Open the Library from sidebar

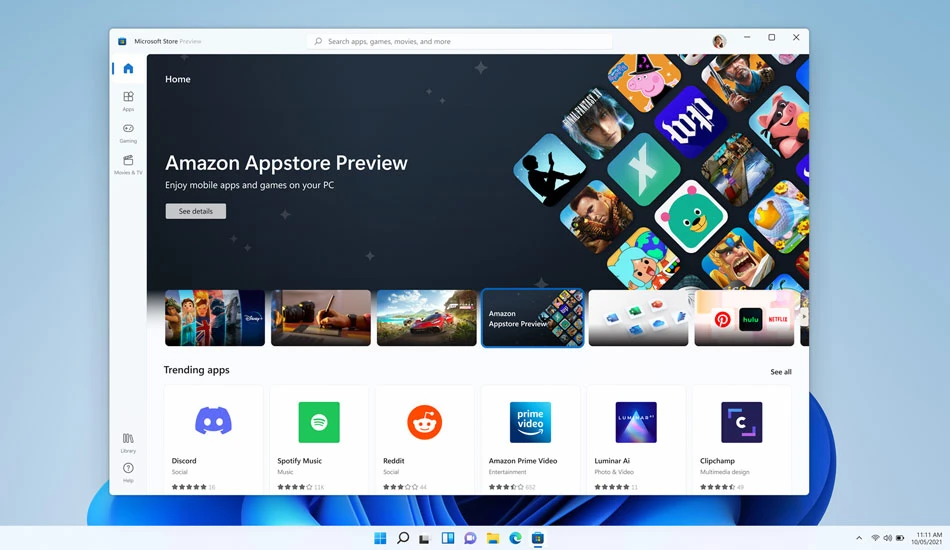point(128,442)
